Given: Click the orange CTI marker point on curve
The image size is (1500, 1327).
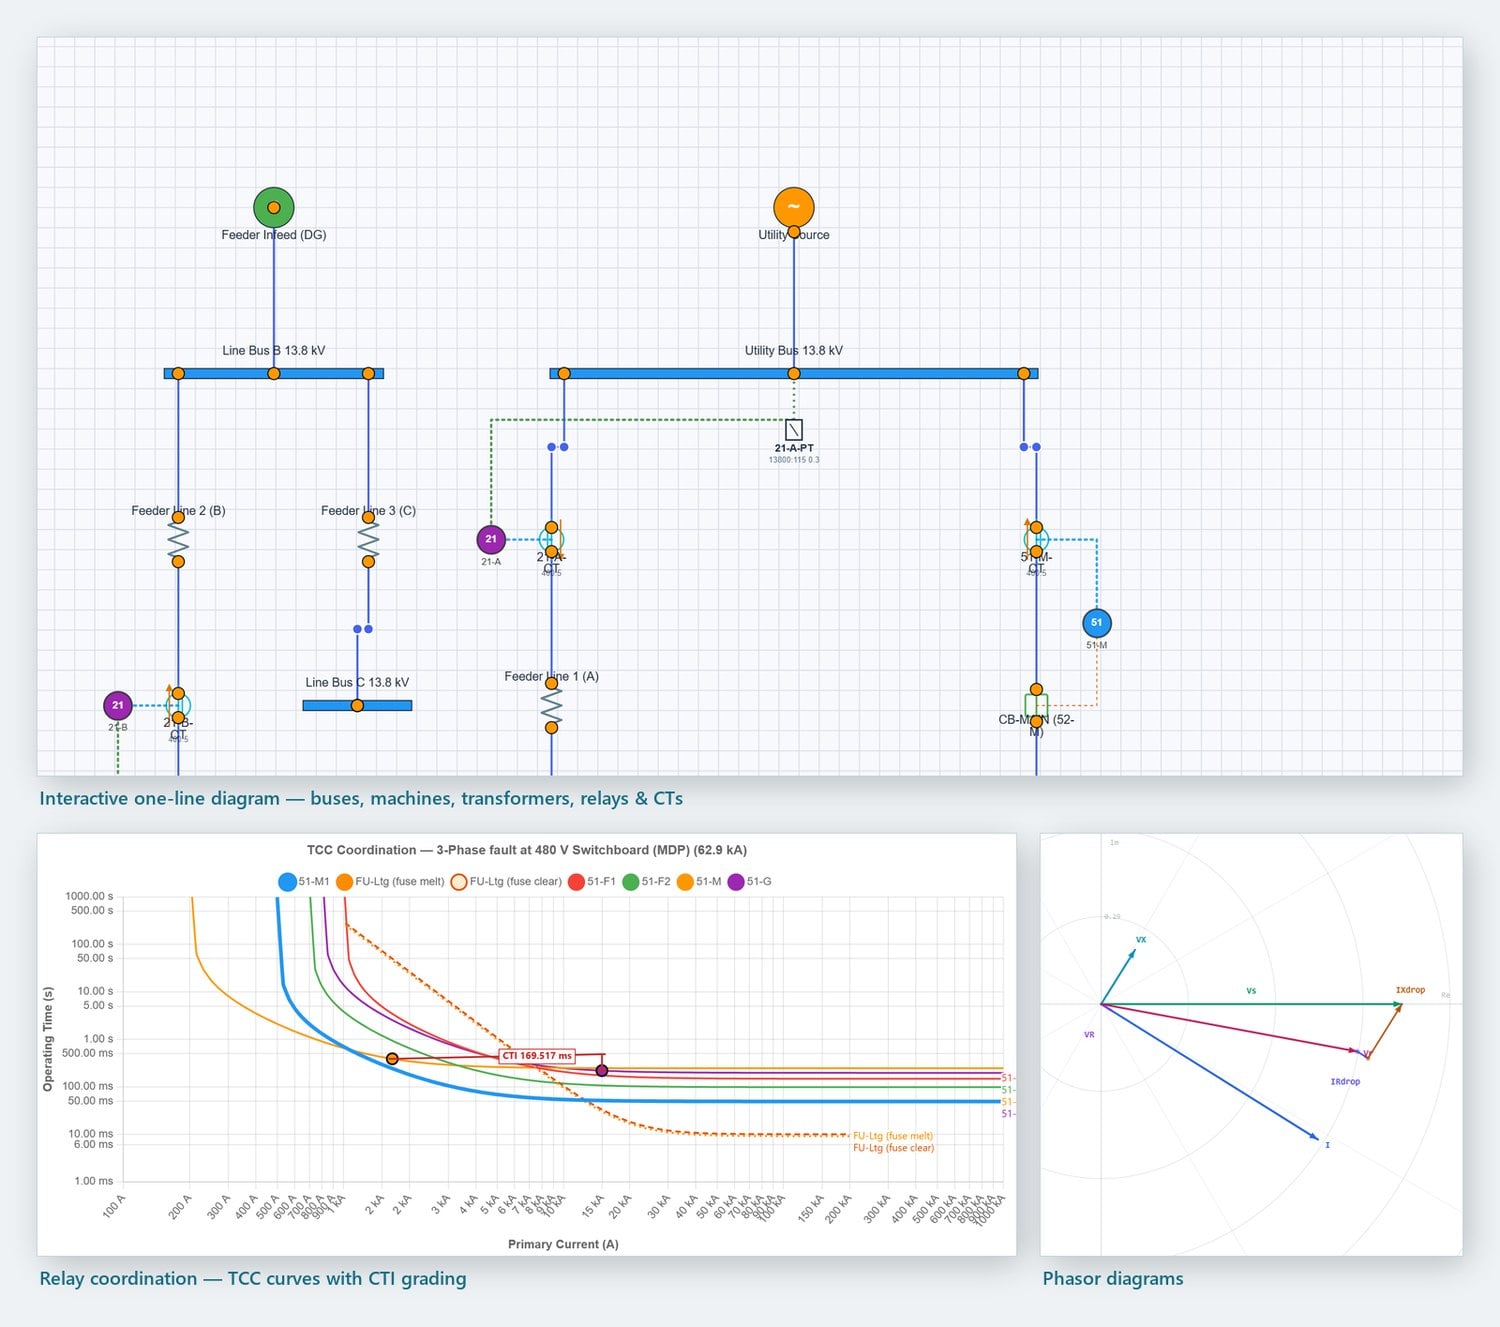Looking at the screenshot, I should pyautogui.click(x=392, y=1059).
